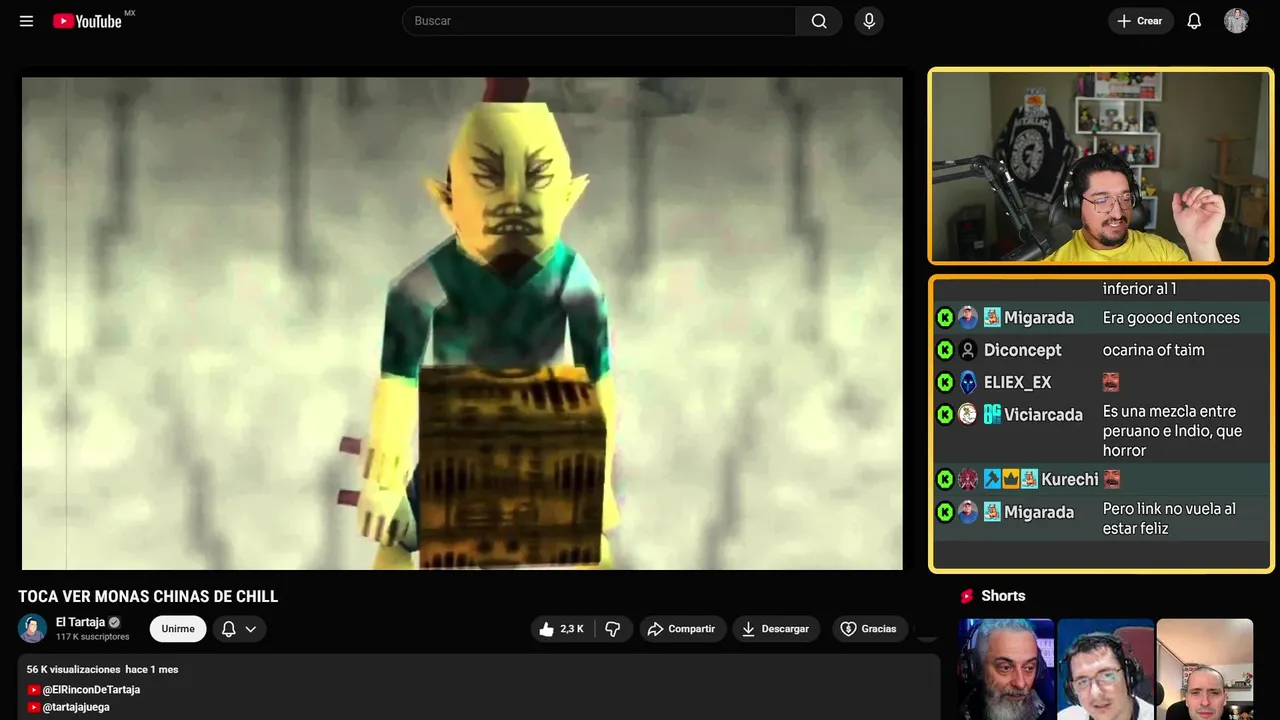Open the hamburger guide menu

(26, 21)
